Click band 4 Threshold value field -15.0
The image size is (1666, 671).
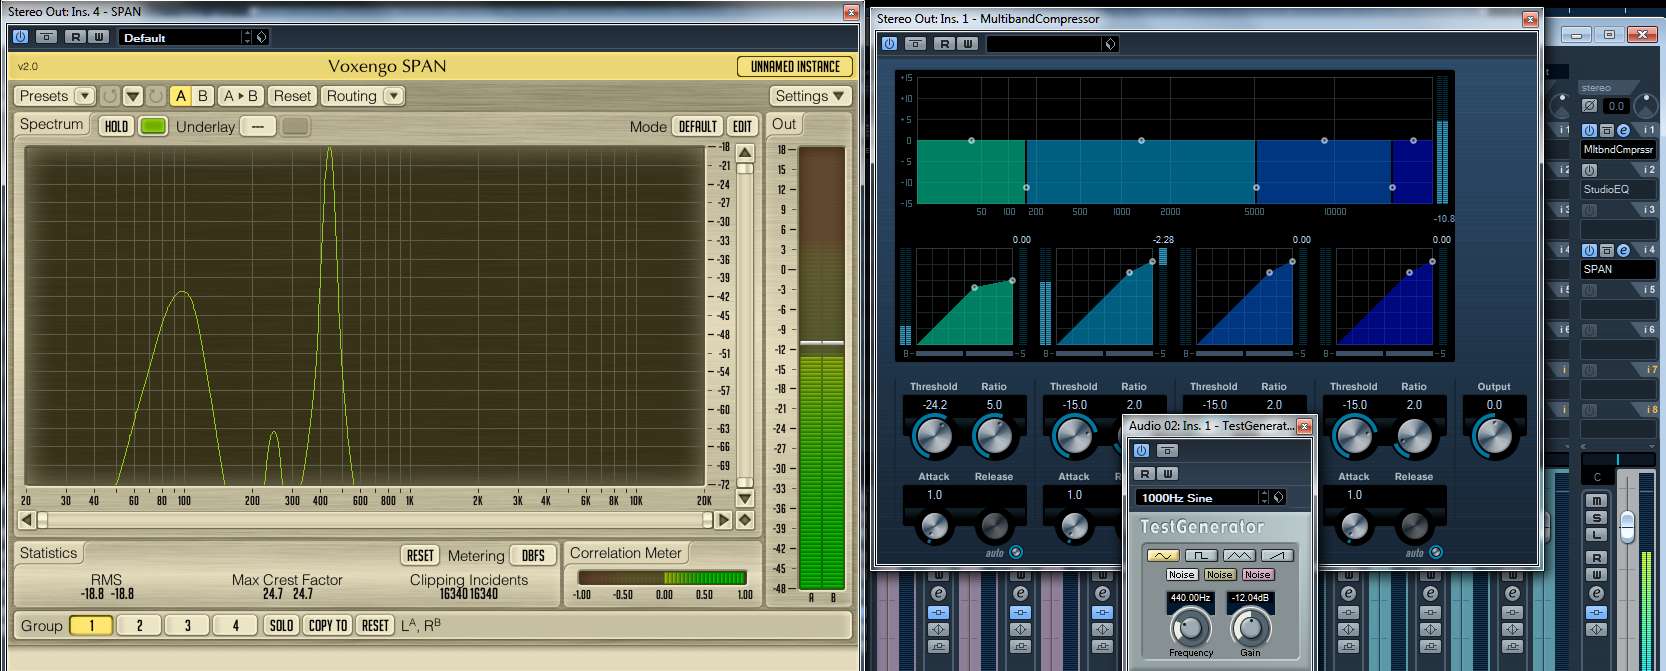point(1354,405)
